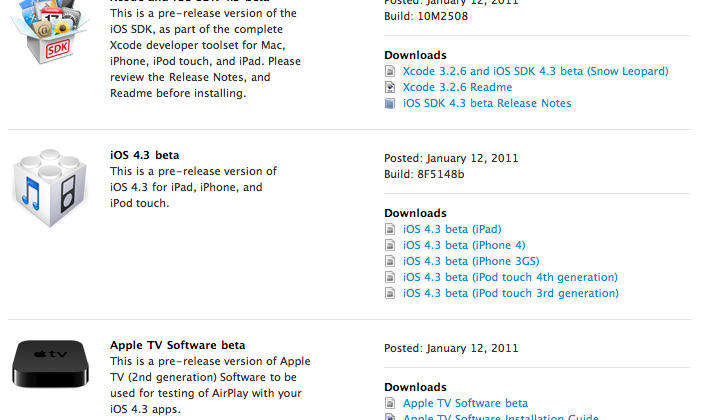Download iOS 4.3 beta for iPod touch 3rd generation

pos(510,294)
